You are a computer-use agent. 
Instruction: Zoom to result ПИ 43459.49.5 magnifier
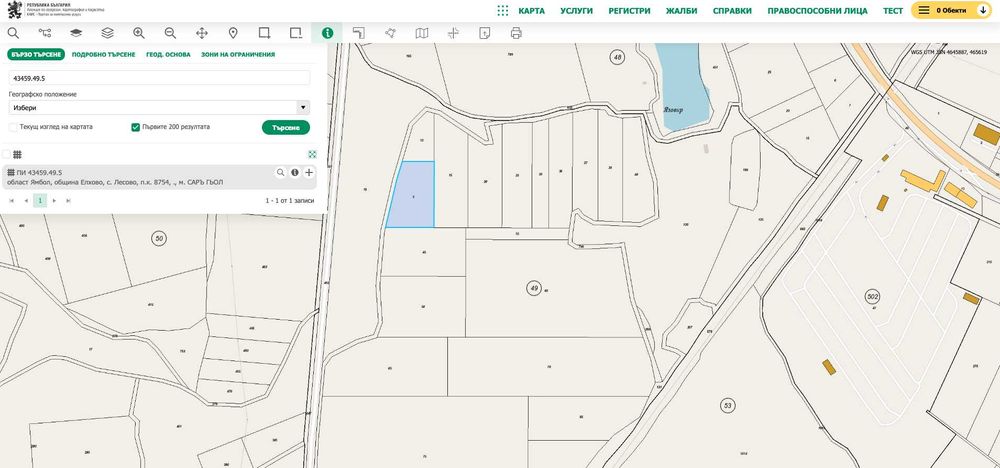tap(280, 172)
